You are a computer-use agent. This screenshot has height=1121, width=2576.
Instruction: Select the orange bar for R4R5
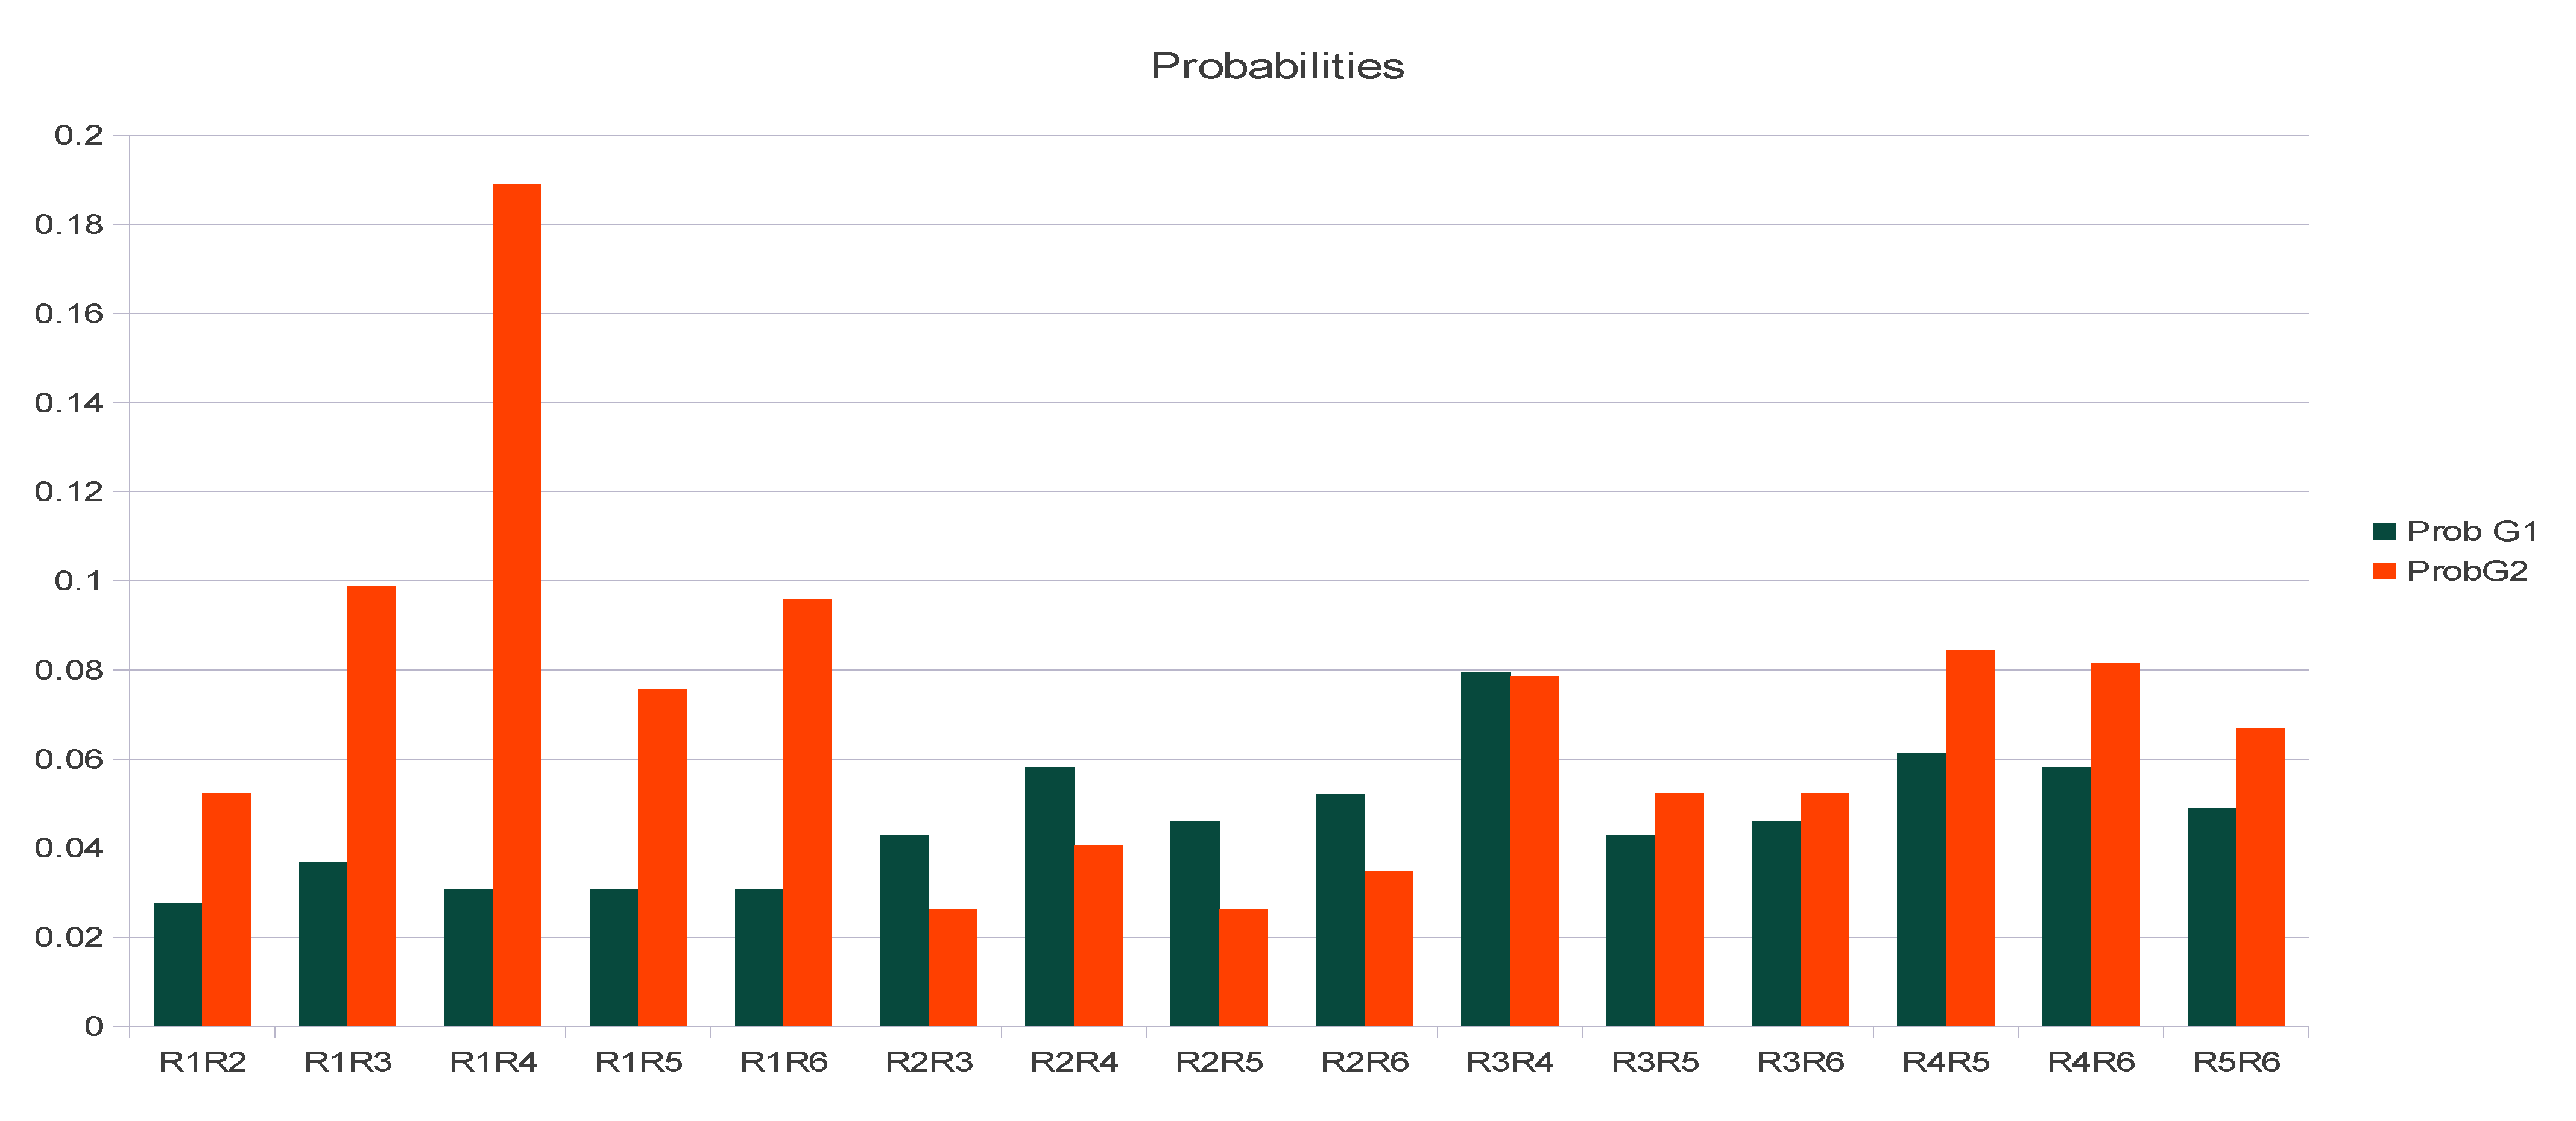1969,838
